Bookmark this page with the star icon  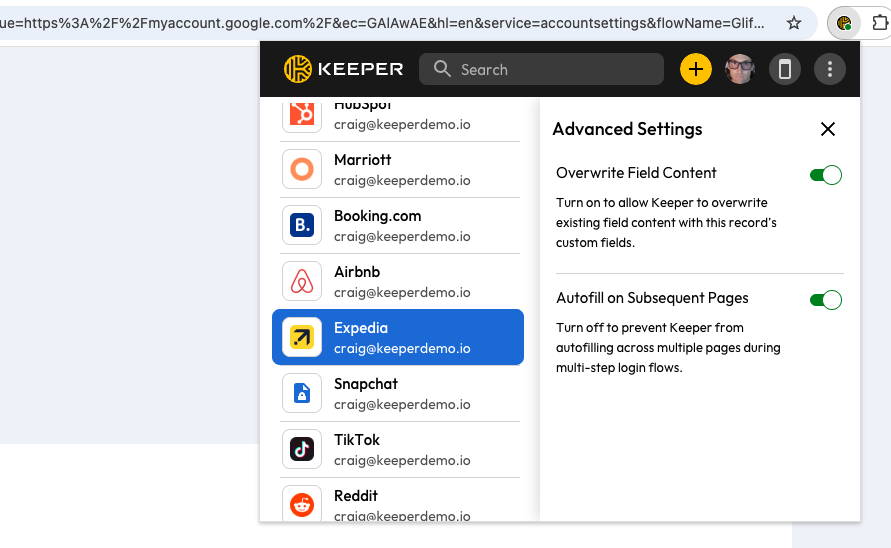pyautogui.click(x=794, y=22)
